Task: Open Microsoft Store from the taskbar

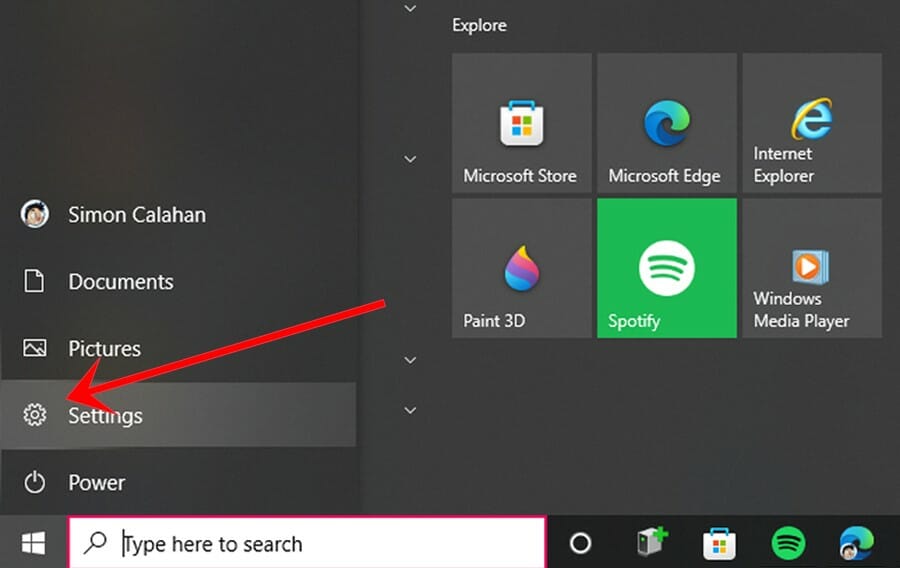Action: pos(719,543)
